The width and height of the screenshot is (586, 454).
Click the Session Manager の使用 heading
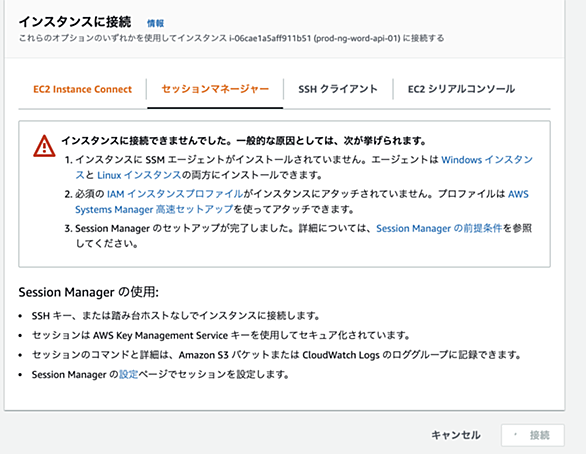[x=89, y=292]
